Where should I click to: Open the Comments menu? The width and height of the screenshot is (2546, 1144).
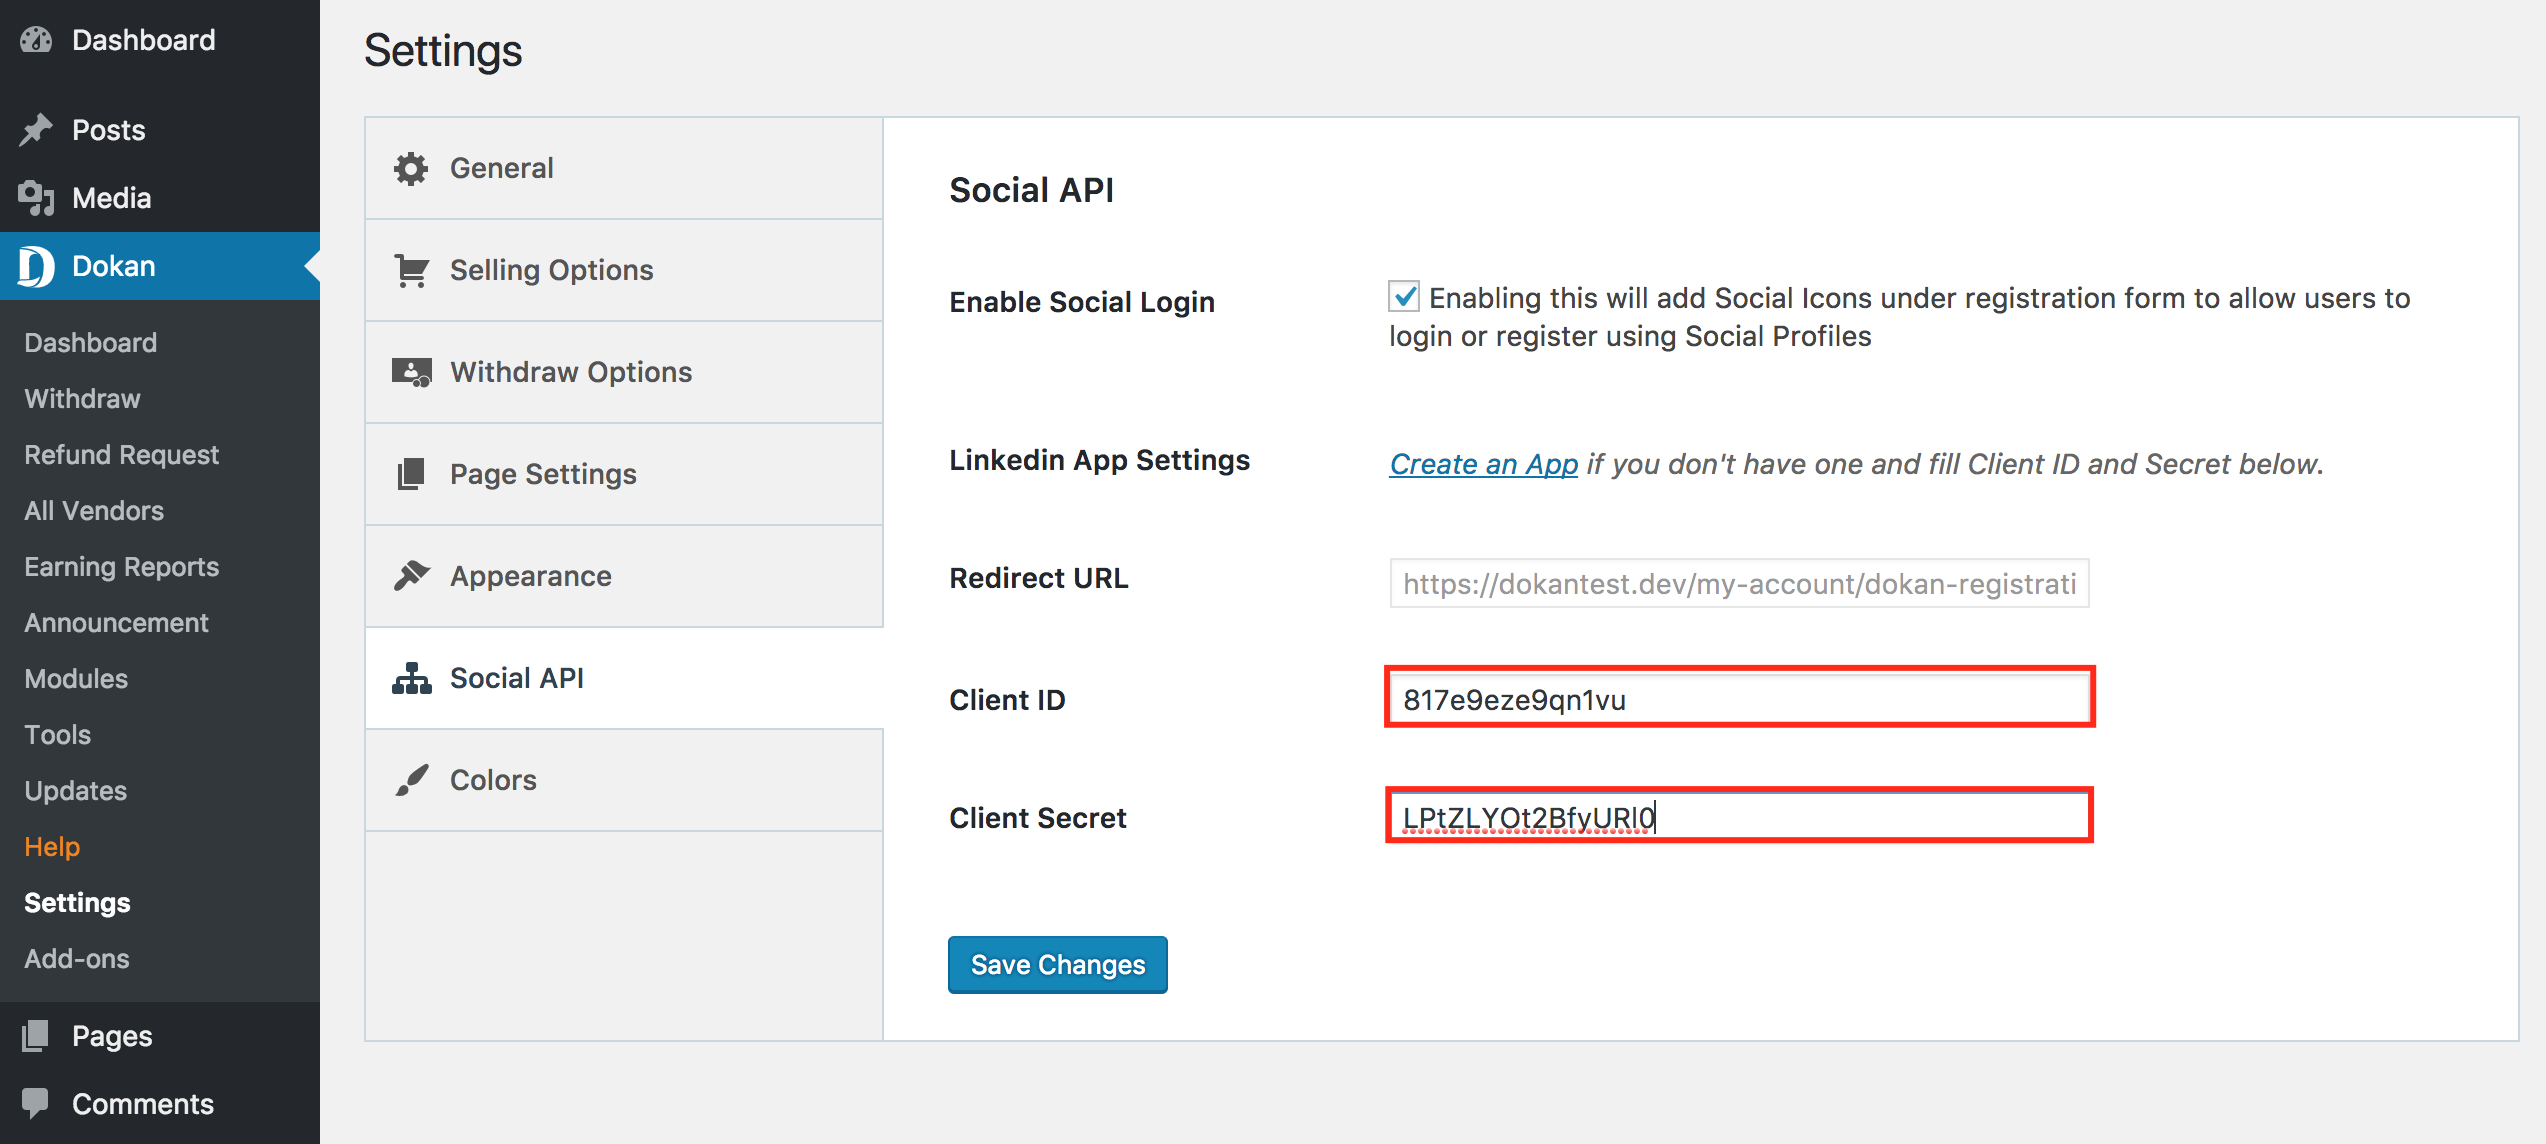pyautogui.click(x=160, y=1104)
